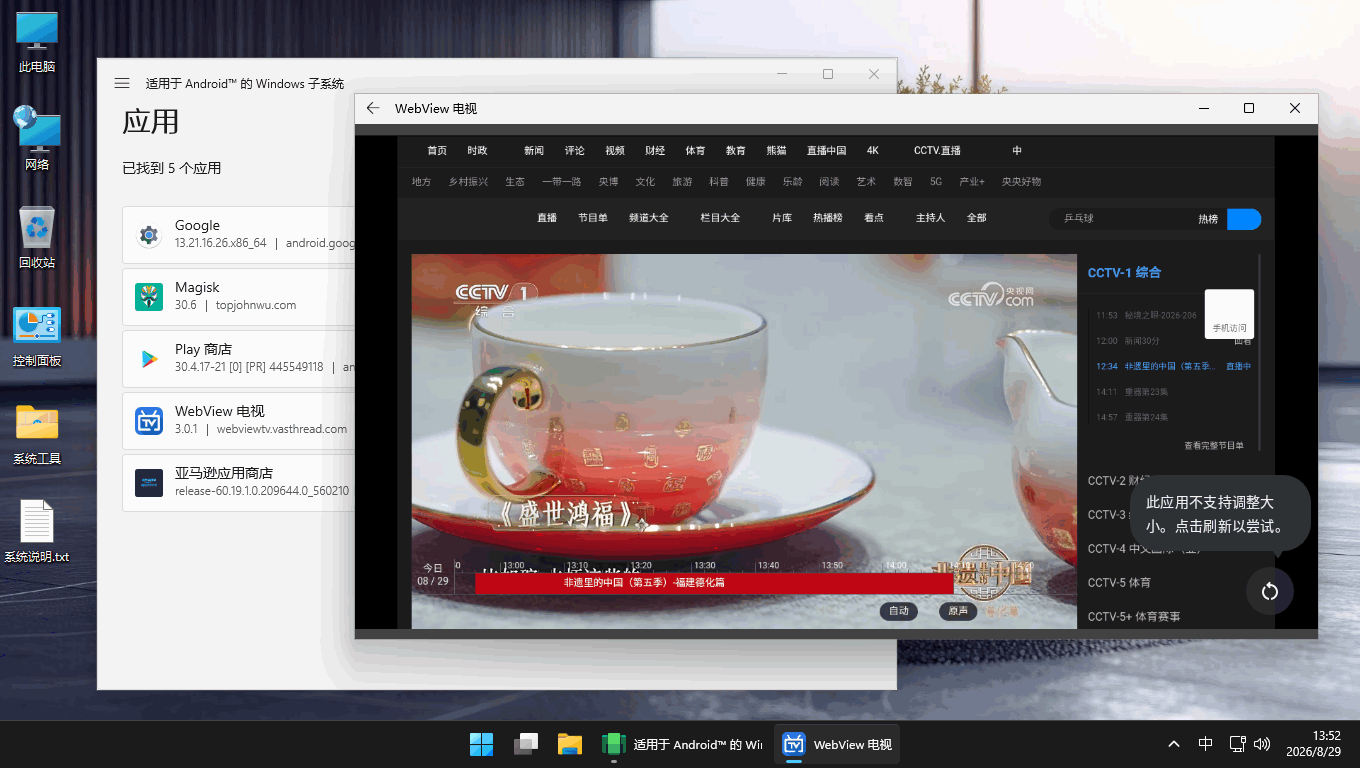This screenshot has height=768, width=1360.
Task: Click the 12:34 非遗里的中国 schedule entry
Action: click(x=1173, y=367)
